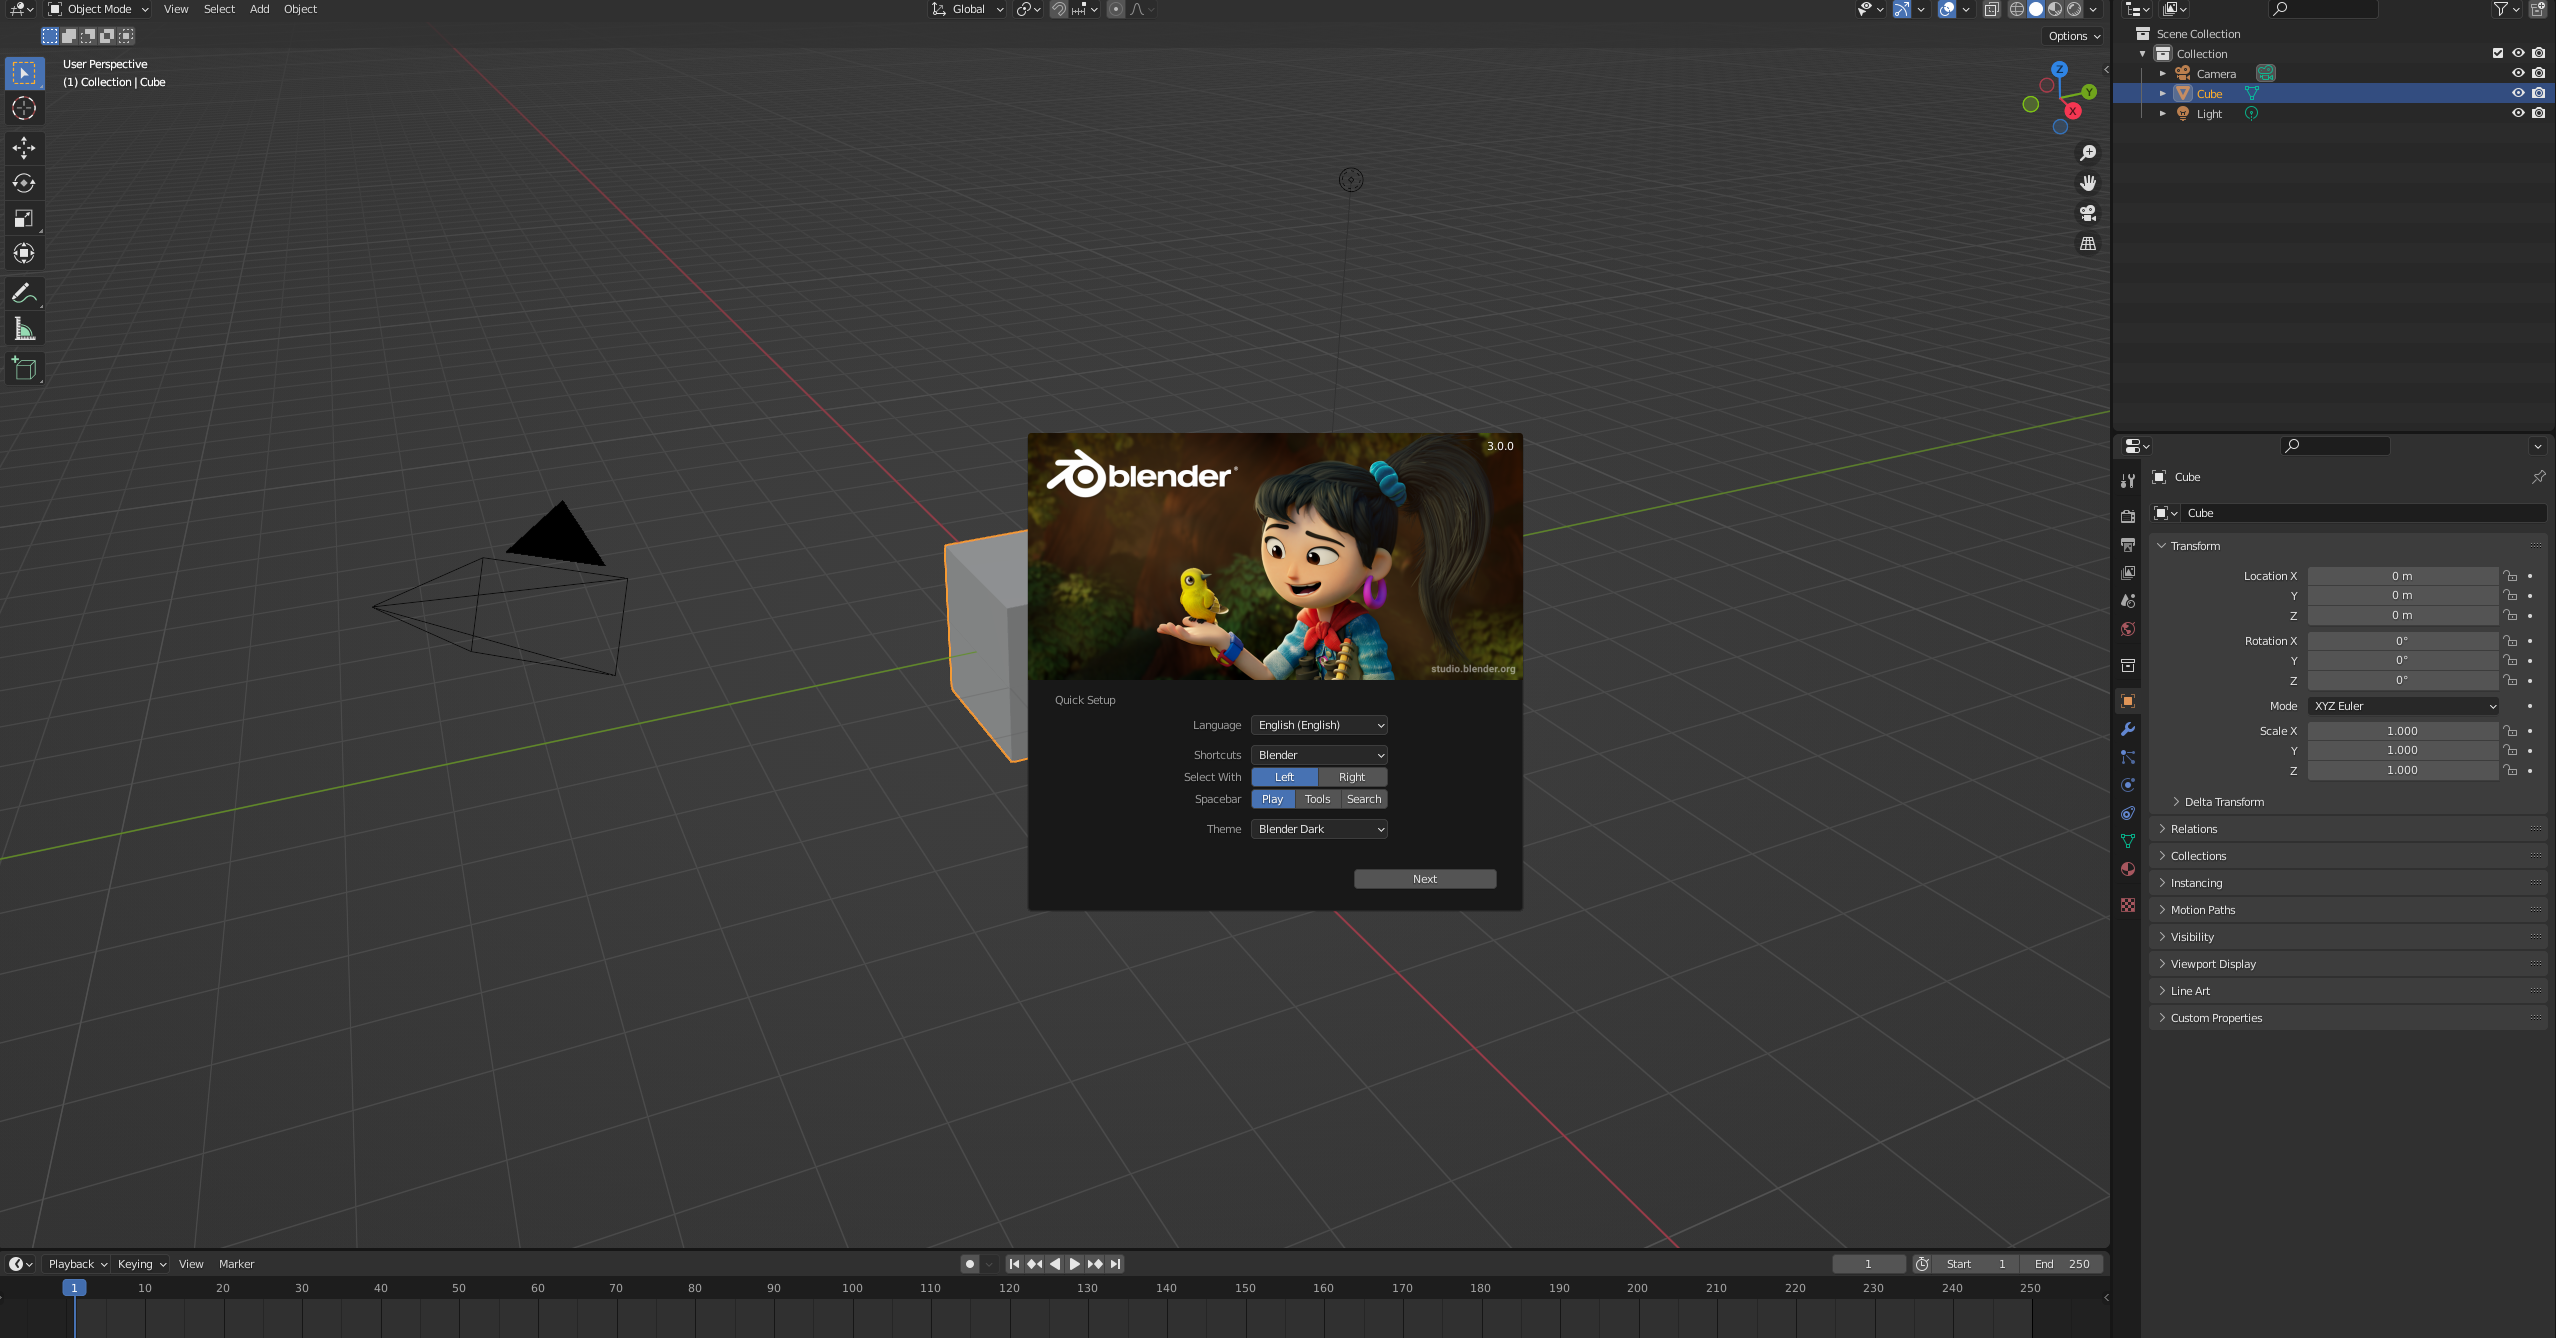Click the Next button in Quick Setup
Screen dimensions: 2556x1338
[1424, 878]
